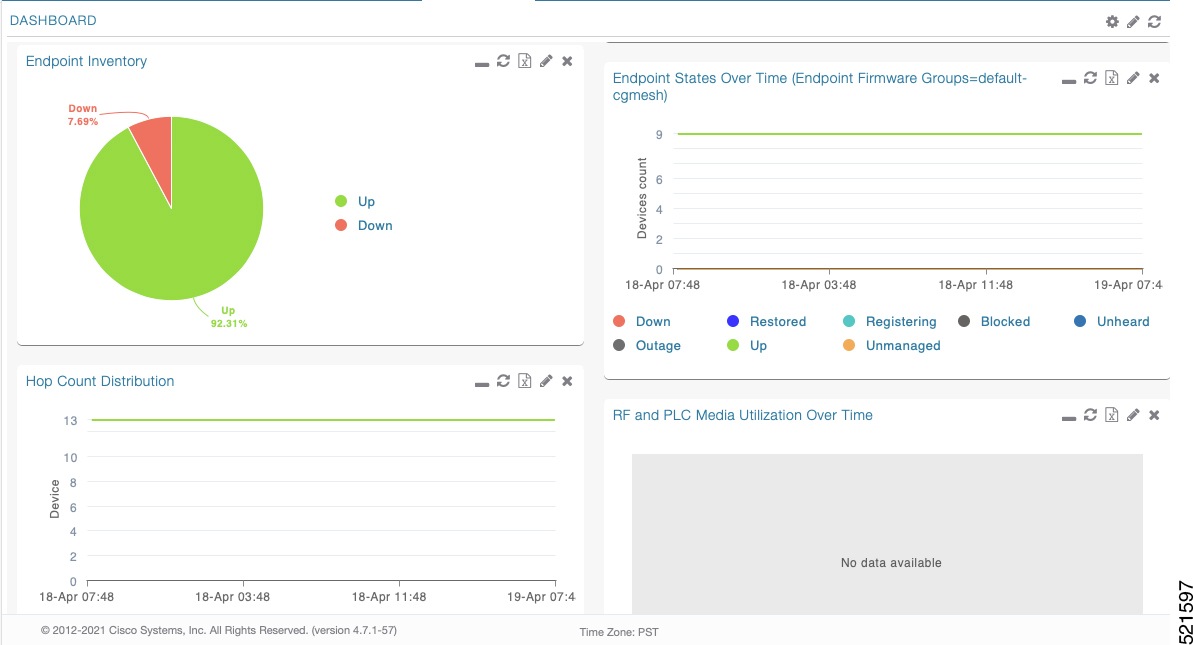The width and height of the screenshot is (1193, 645).
Task: Open dashboard settings via gear icon
Action: 1113,20
